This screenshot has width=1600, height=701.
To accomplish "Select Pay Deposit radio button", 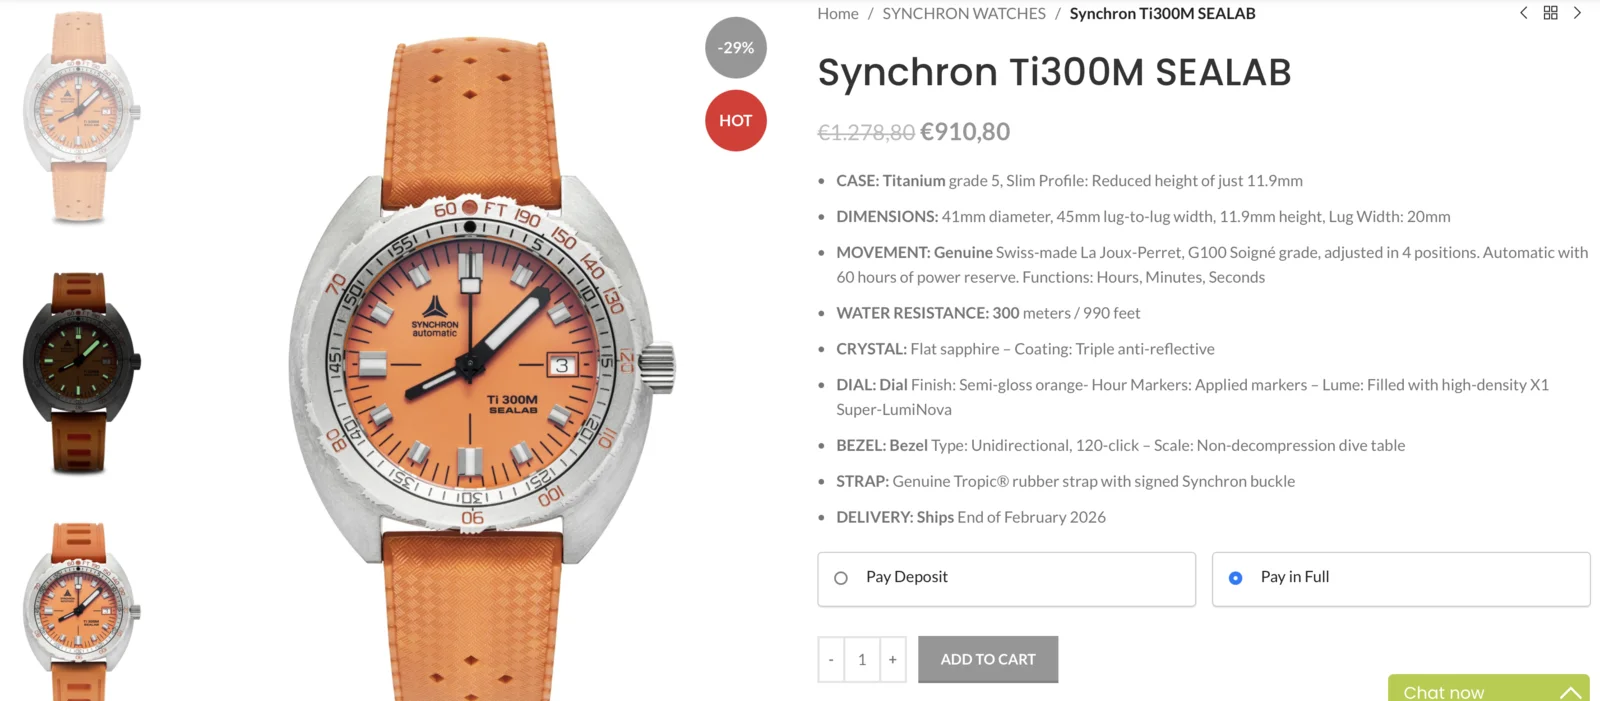I will coord(841,578).
